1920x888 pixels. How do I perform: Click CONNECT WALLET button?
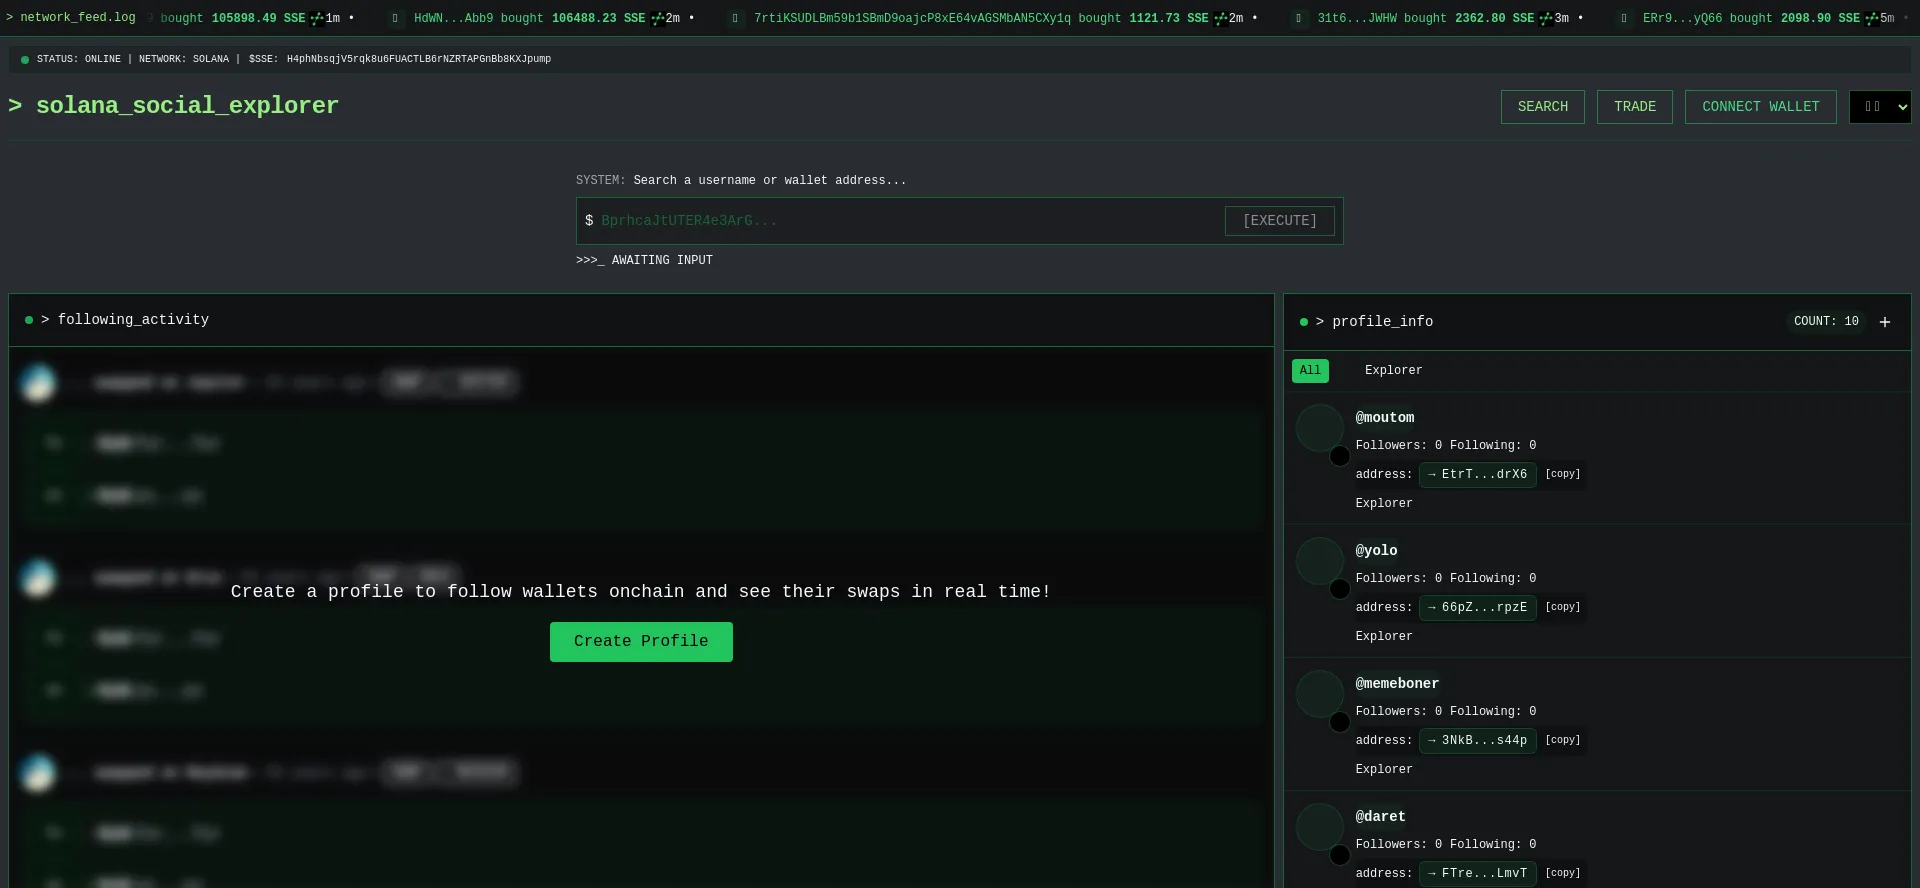tap(1761, 107)
